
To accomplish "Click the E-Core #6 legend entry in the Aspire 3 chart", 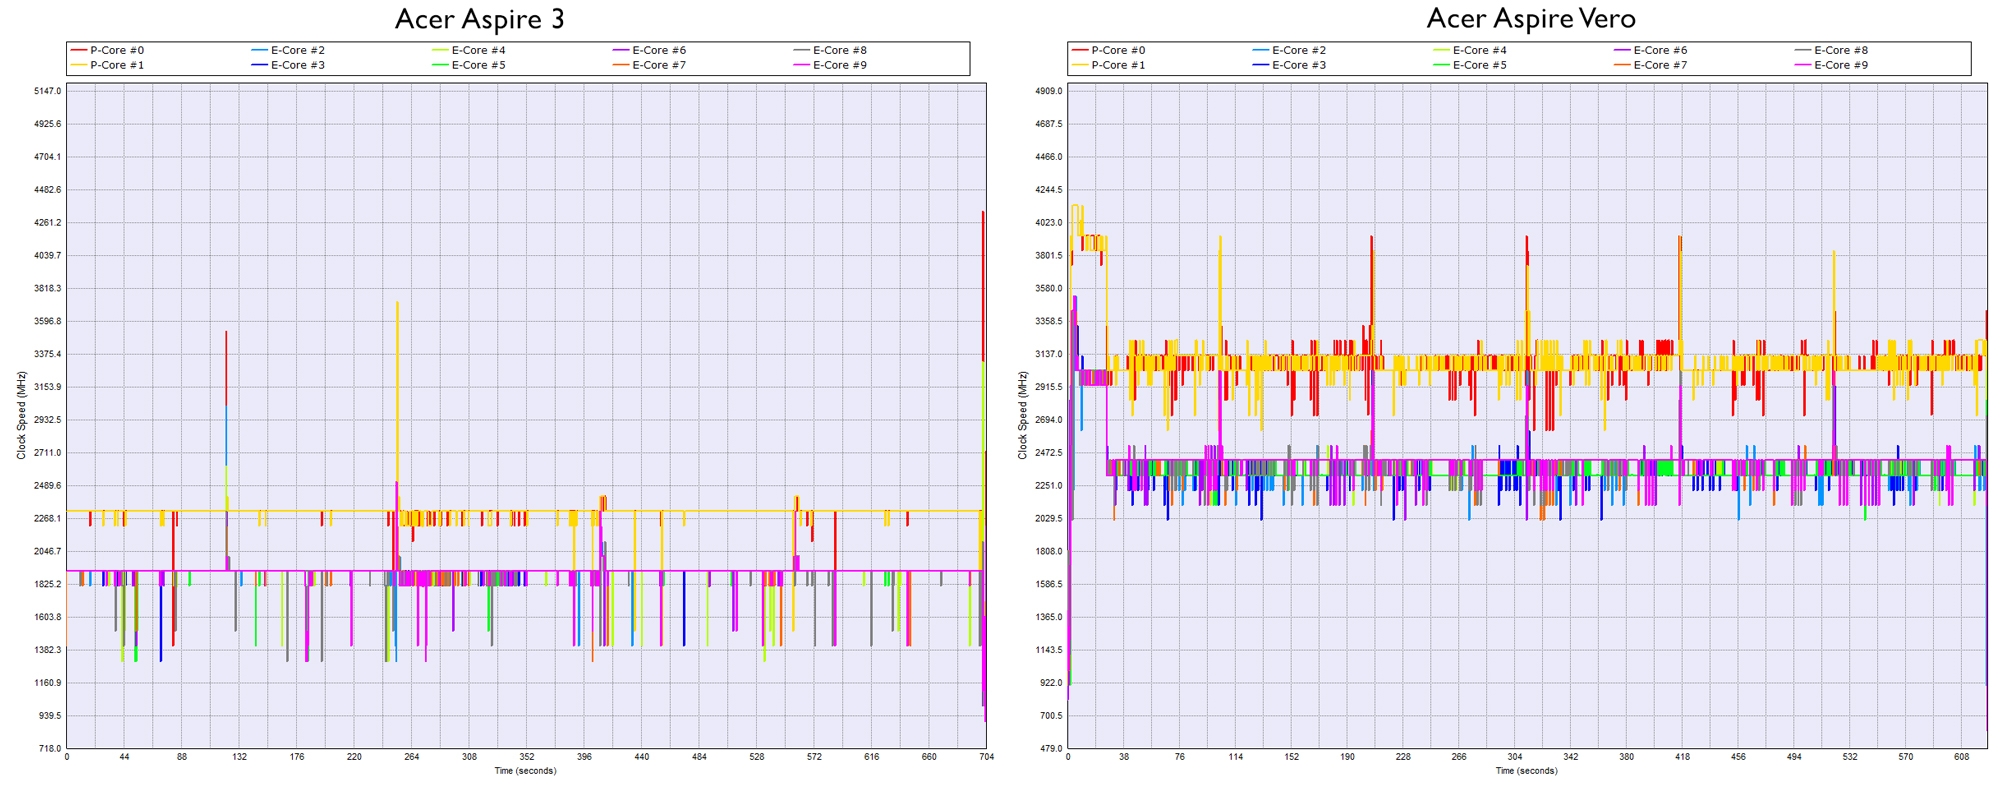I will (x=650, y=50).
